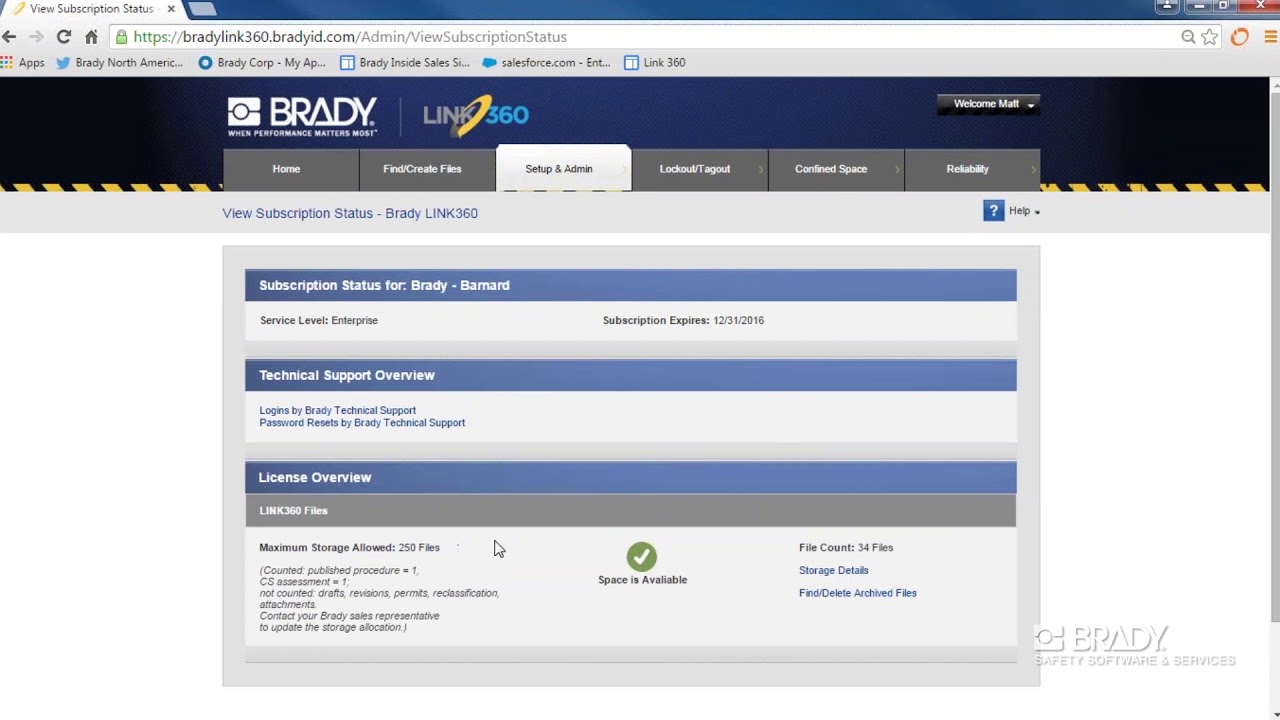
Task: Click the LINK360 logo
Action: point(476,115)
